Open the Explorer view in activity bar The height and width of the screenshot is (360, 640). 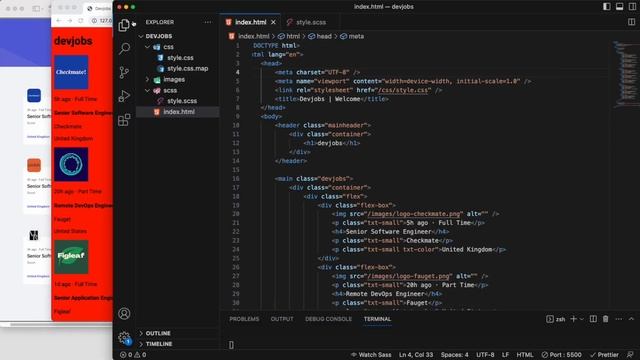[124, 25]
